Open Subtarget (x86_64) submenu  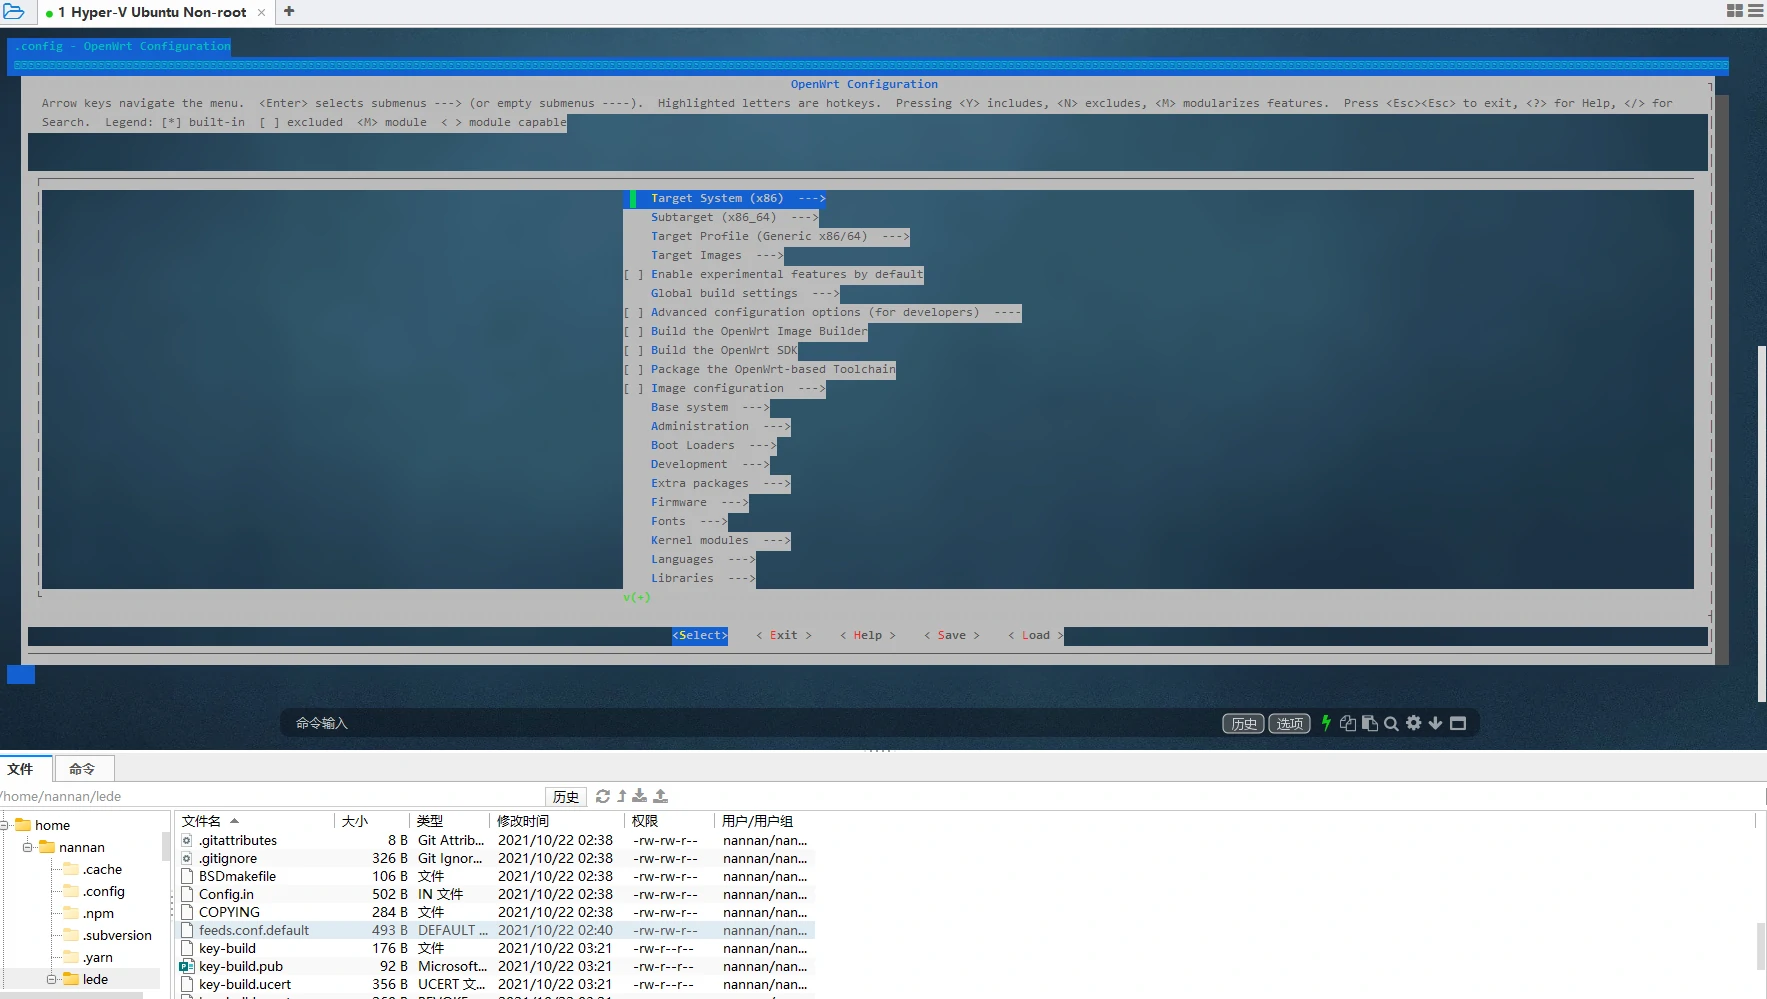[x=734, y=217]
